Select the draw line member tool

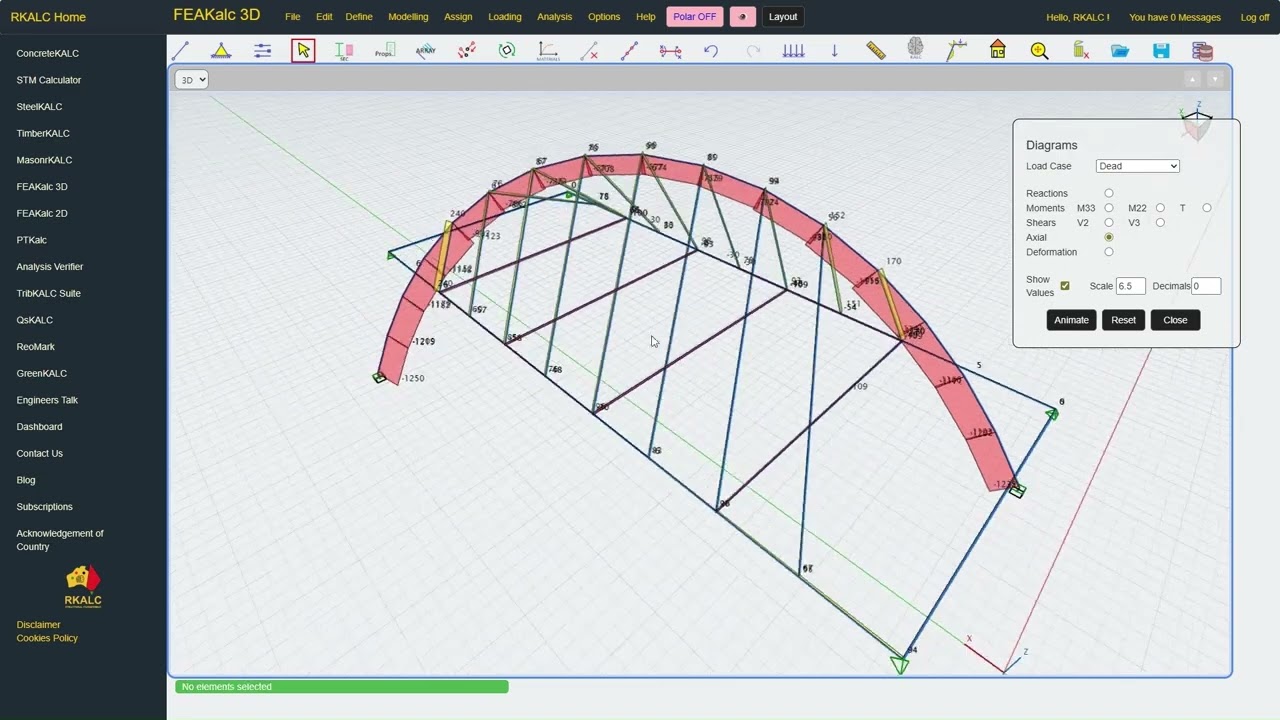click(181, 50)
